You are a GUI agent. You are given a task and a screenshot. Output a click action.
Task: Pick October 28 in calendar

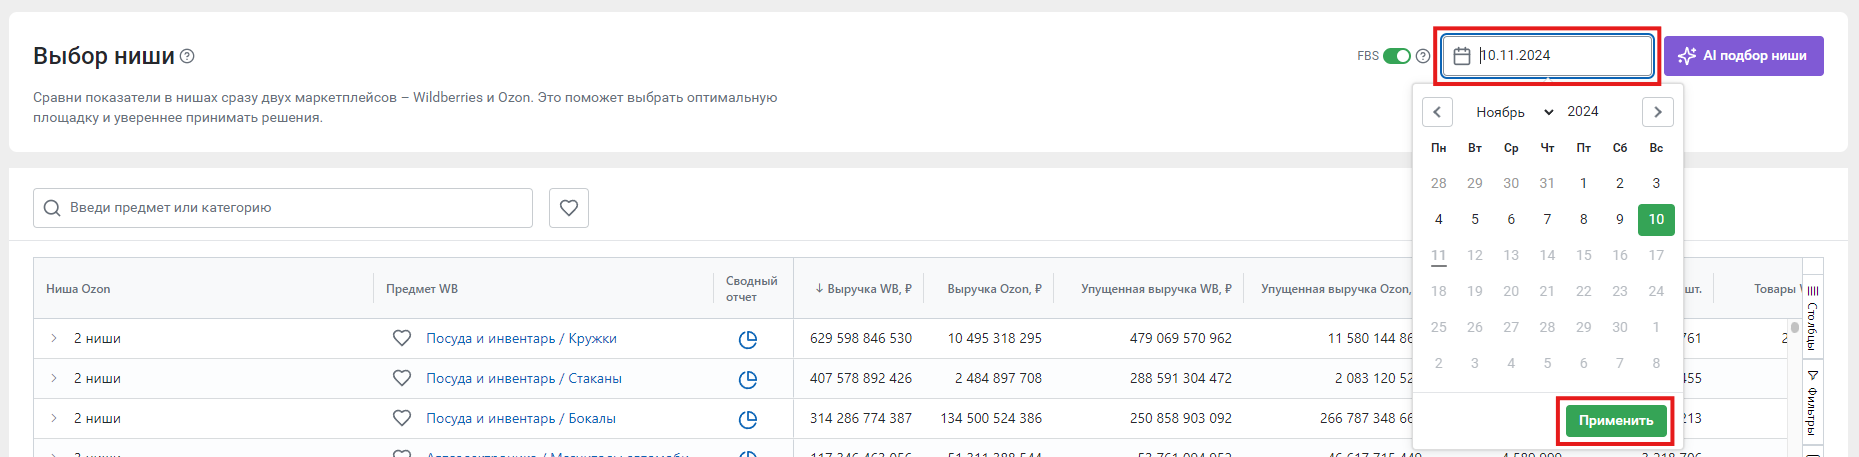[x=1438, y=183]
